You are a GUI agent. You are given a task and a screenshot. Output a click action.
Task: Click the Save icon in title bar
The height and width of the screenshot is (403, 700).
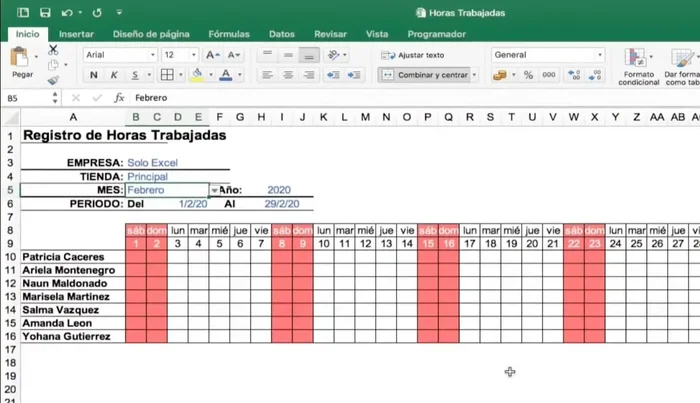click(45, 12)
